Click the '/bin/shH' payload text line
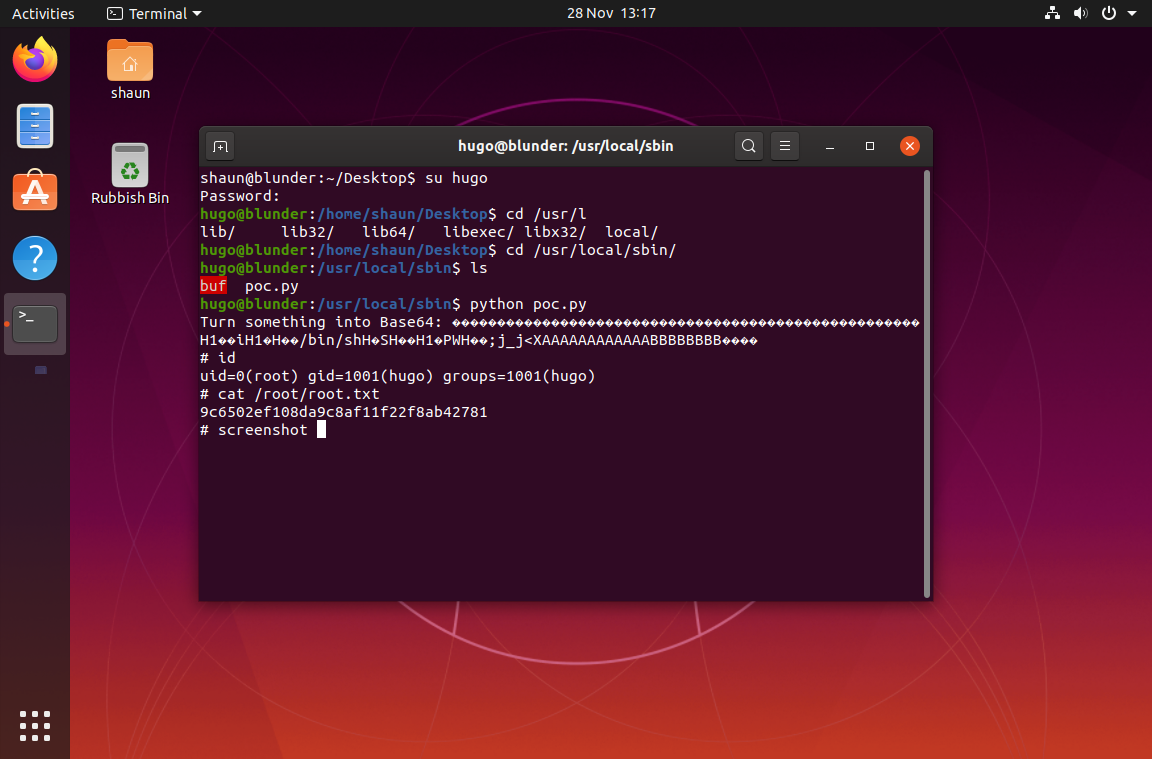 (x=478, y=340)
